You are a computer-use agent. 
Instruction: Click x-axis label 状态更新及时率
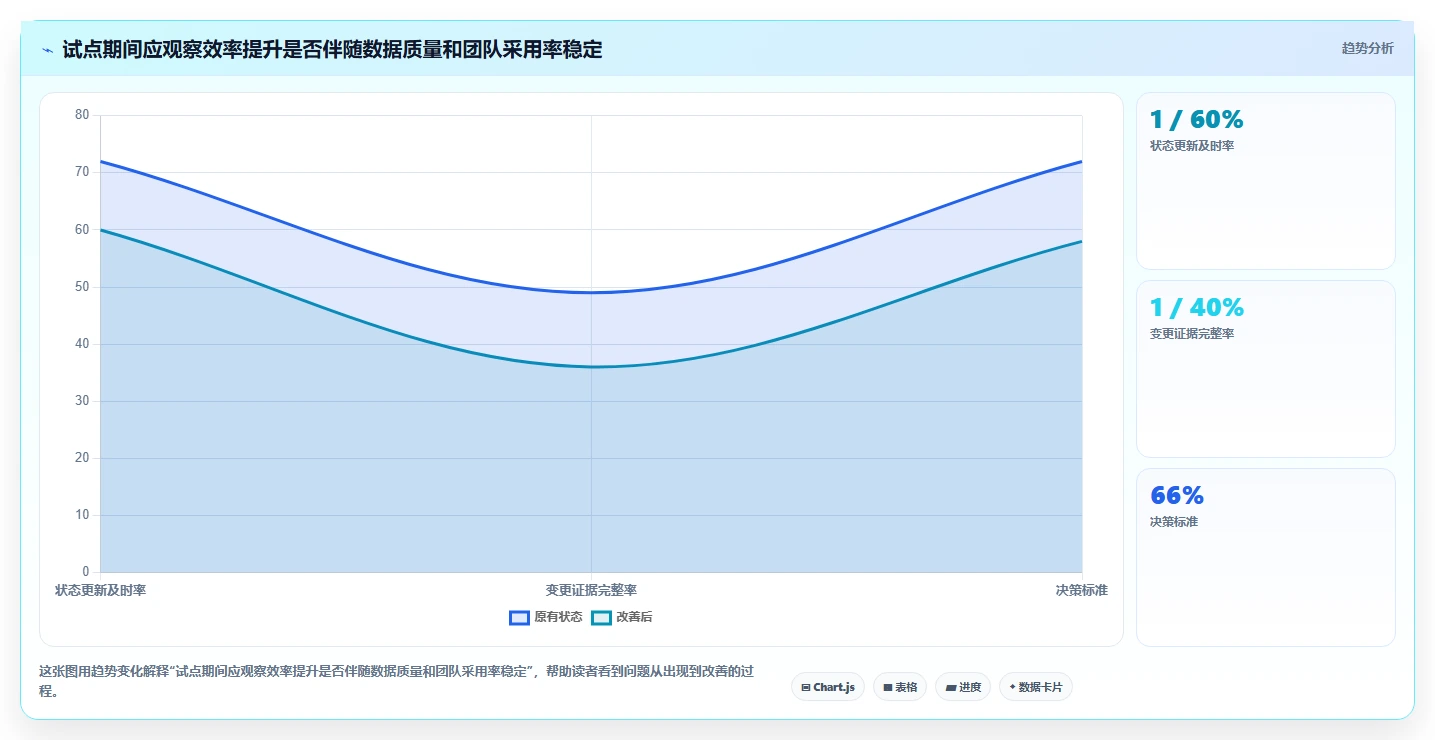tap(100, 590)
